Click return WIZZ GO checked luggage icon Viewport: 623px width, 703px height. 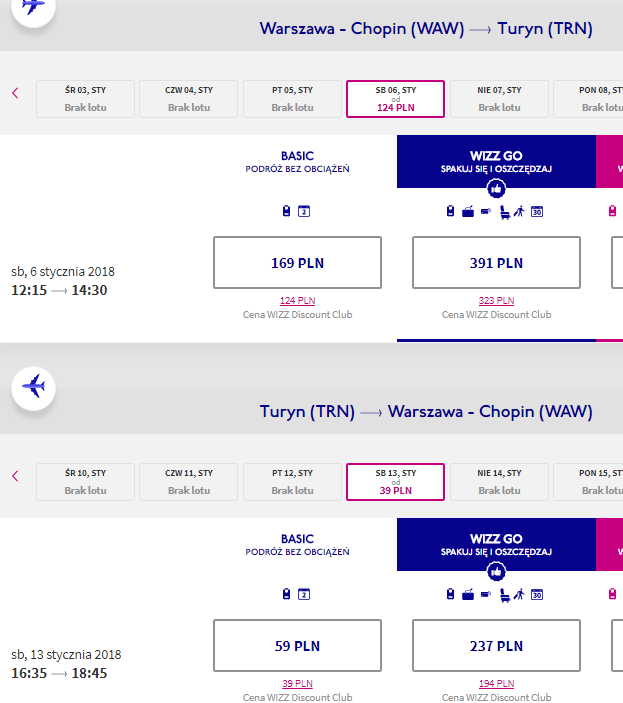pos(486,595)
